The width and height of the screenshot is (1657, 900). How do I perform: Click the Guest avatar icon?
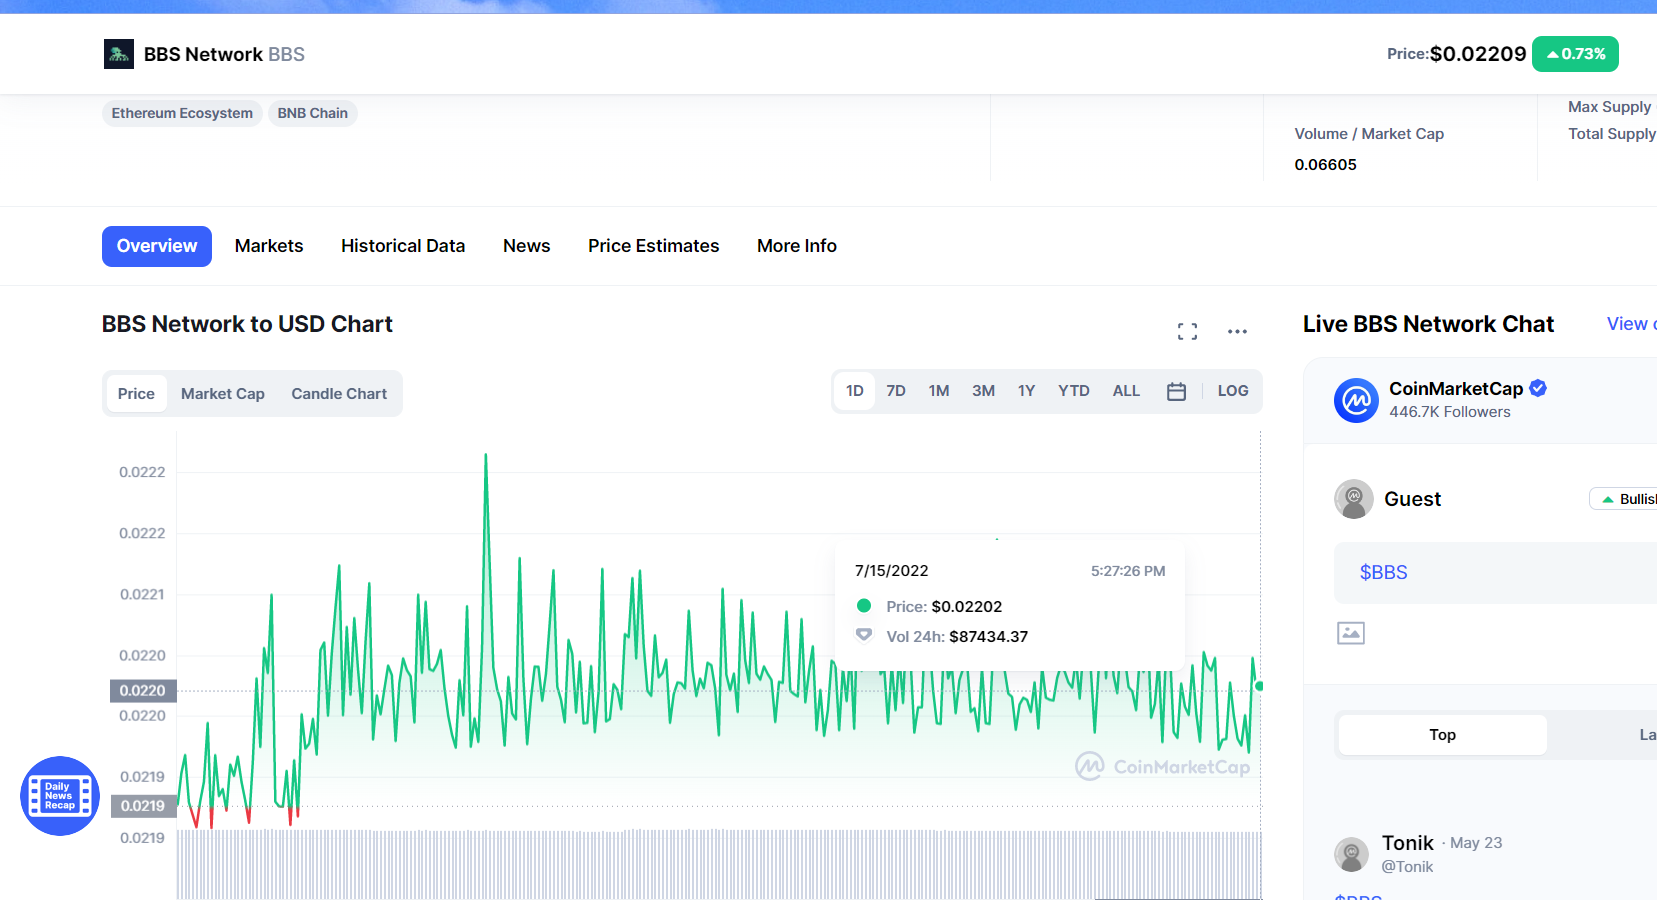pyautogui.click(x=1354, y=498)
